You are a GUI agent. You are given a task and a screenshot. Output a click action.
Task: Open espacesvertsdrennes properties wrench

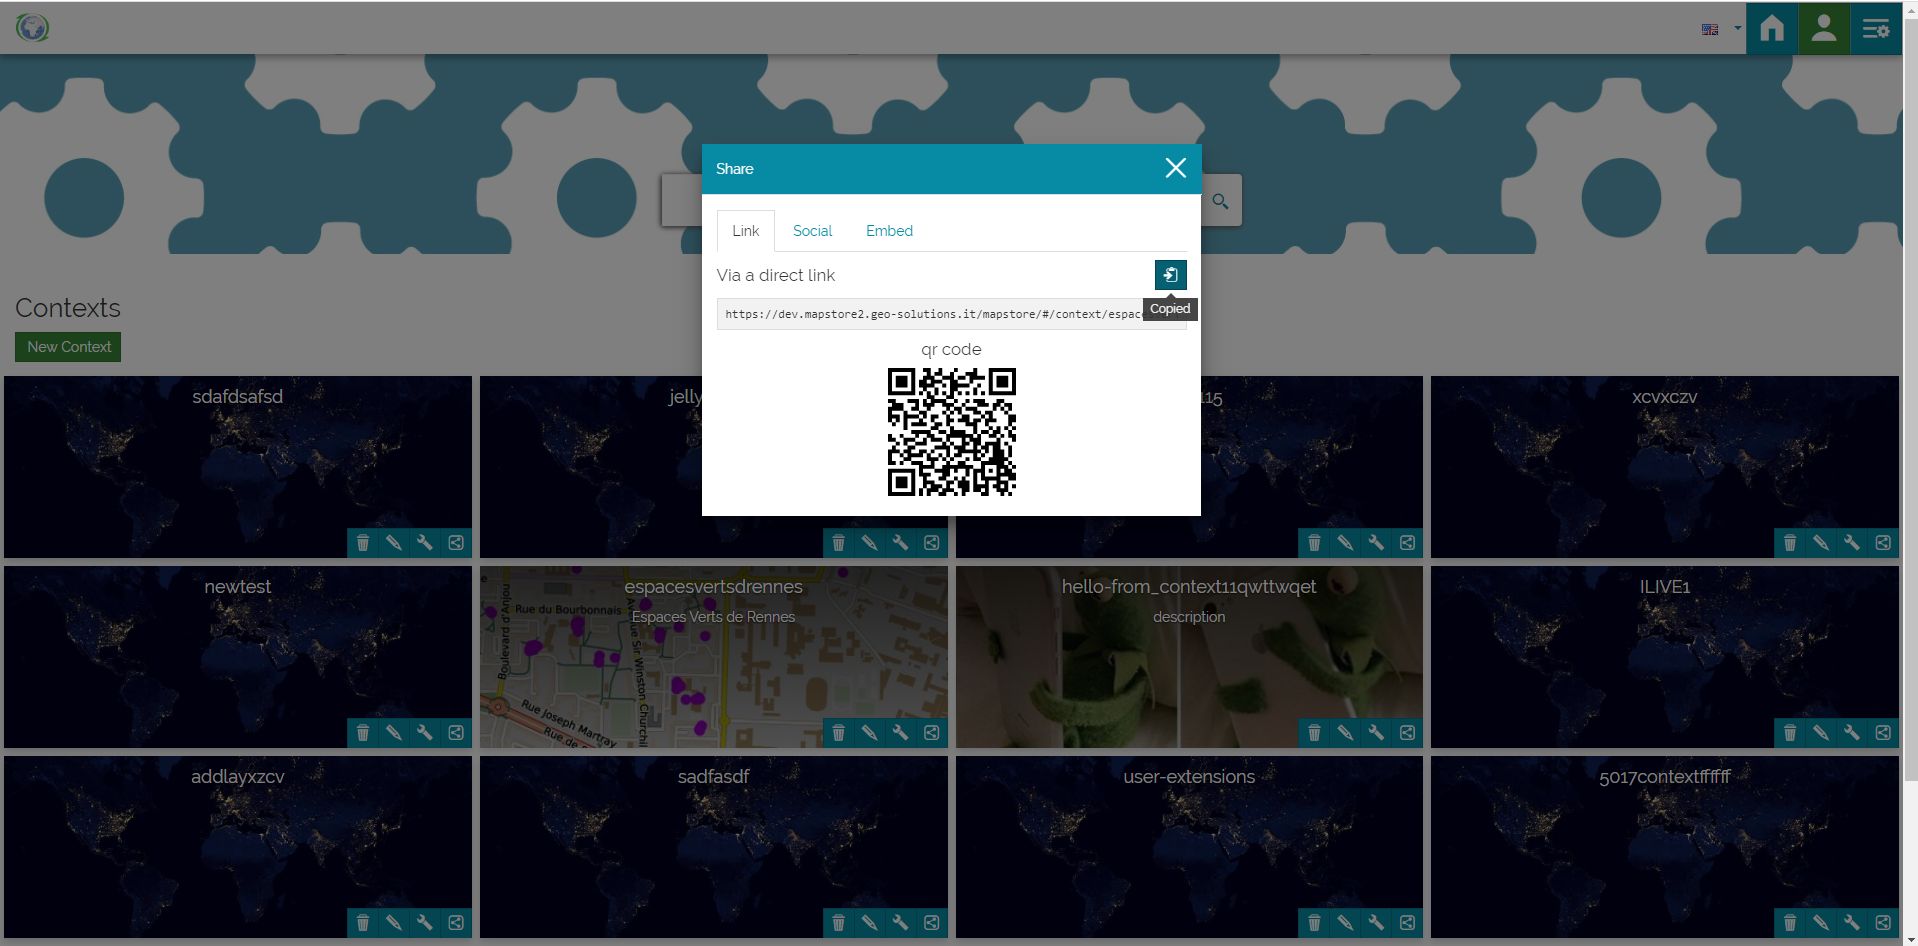[901, 732]
